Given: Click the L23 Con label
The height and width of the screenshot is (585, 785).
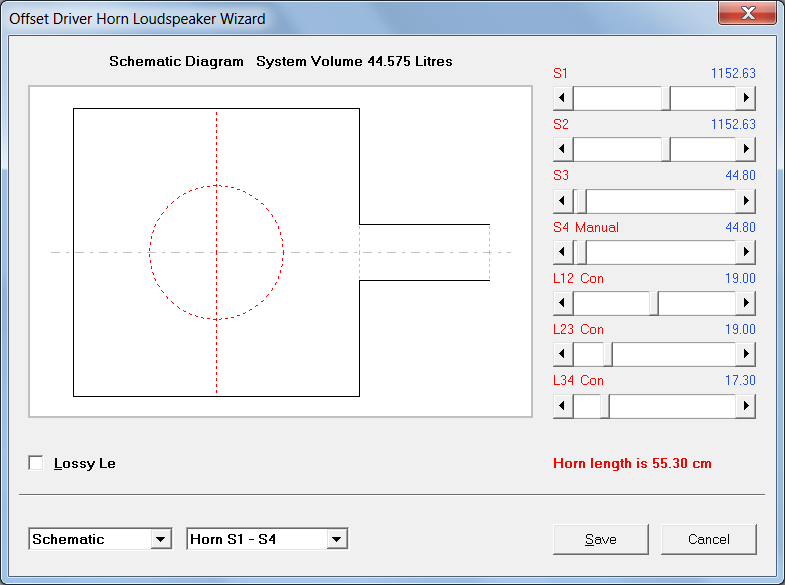Looking at the screenshot, I should pos(578,330).
